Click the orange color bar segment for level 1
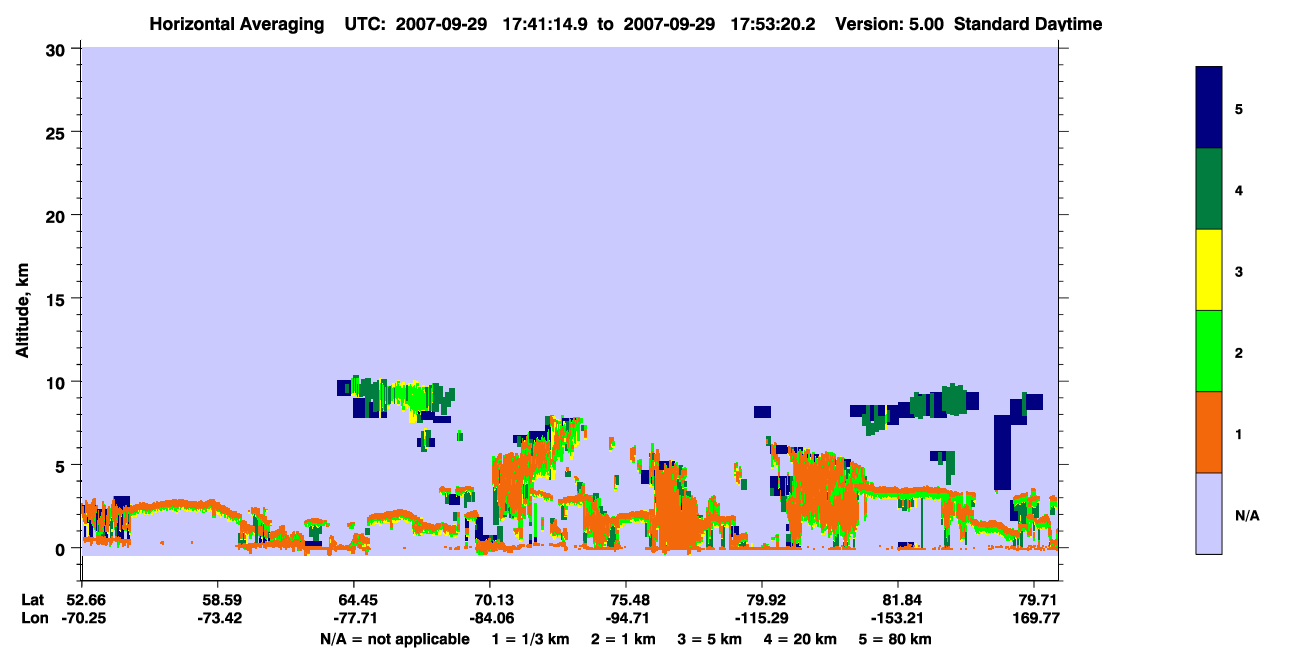Viewport: 1300px width, 667px height. [x=1209, y=432]
